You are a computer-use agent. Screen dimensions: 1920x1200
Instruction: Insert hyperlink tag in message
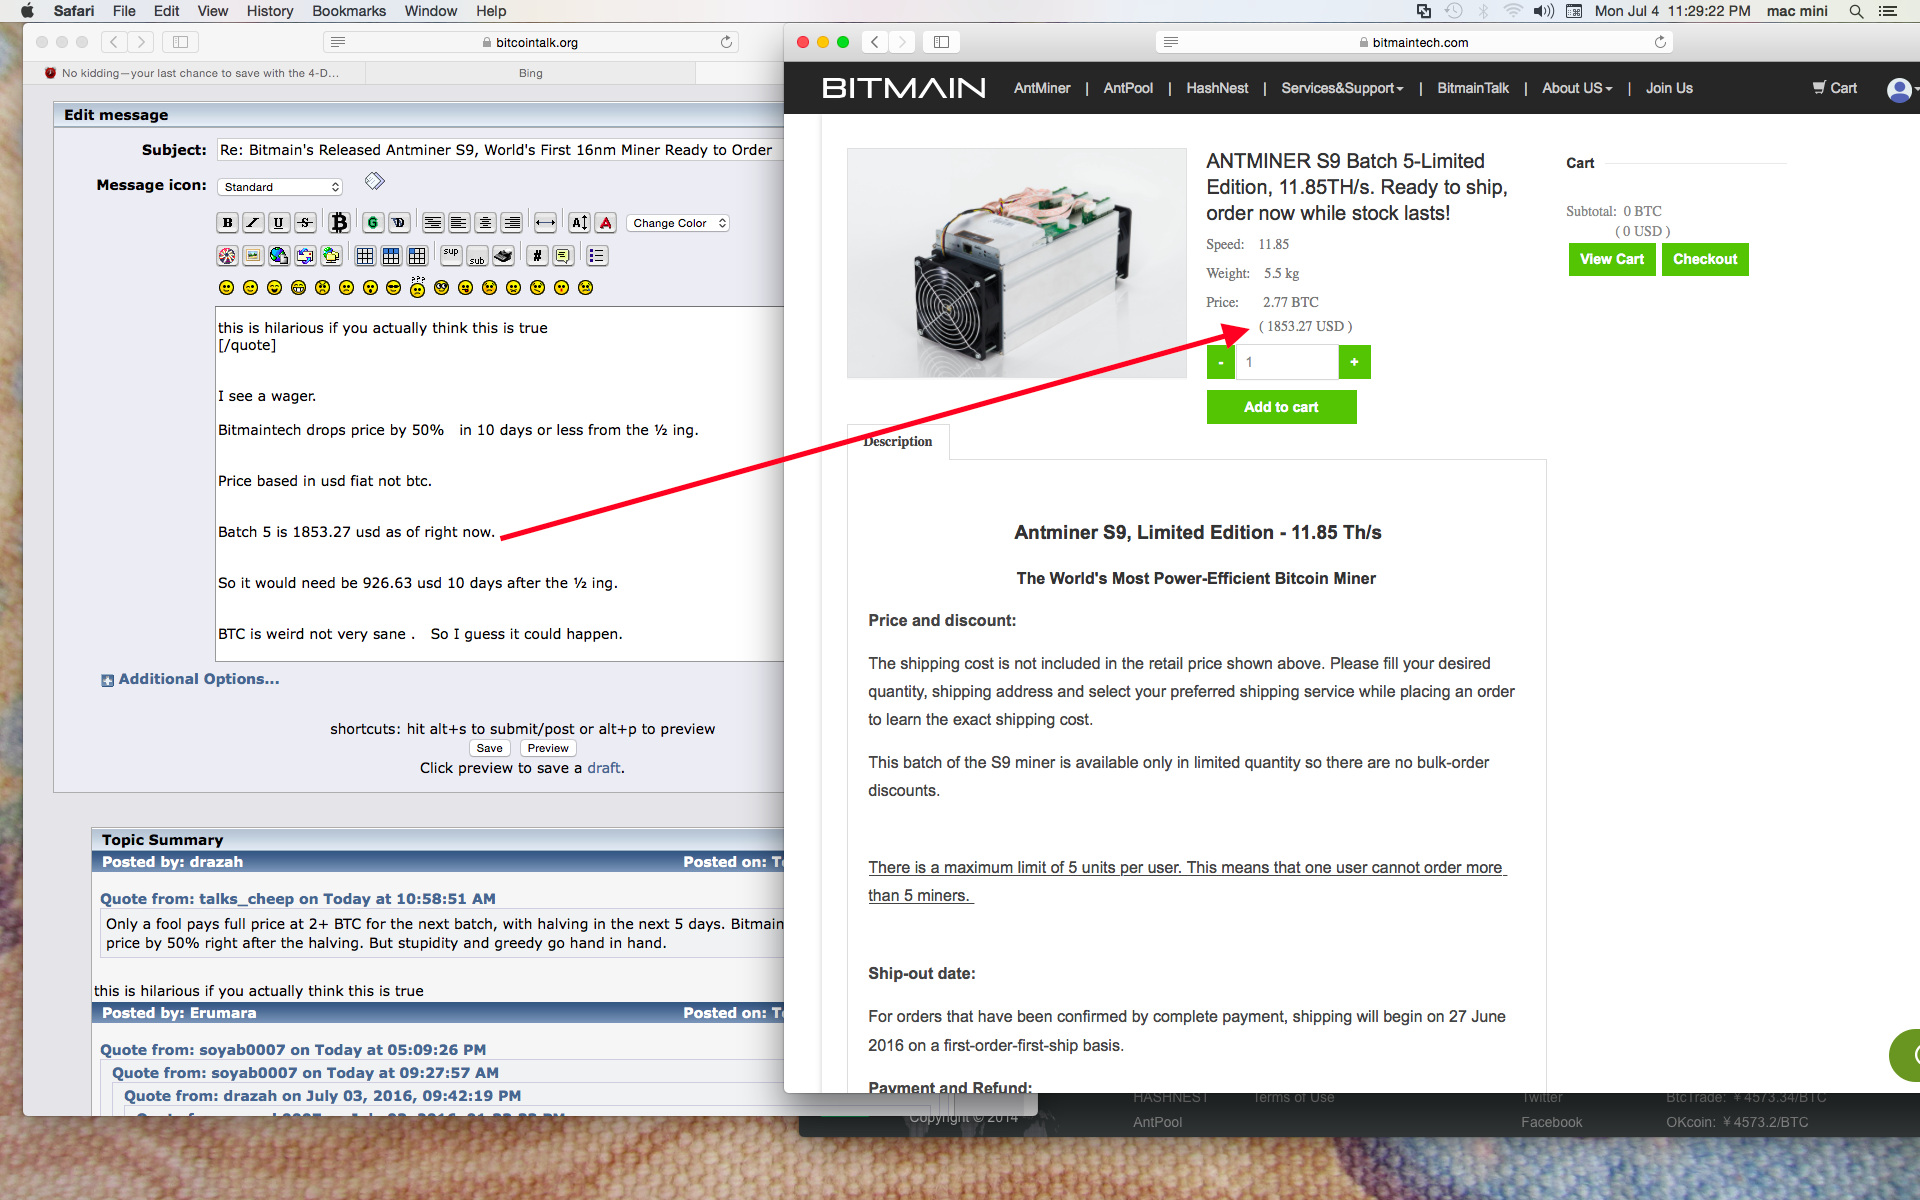(279, 256)
